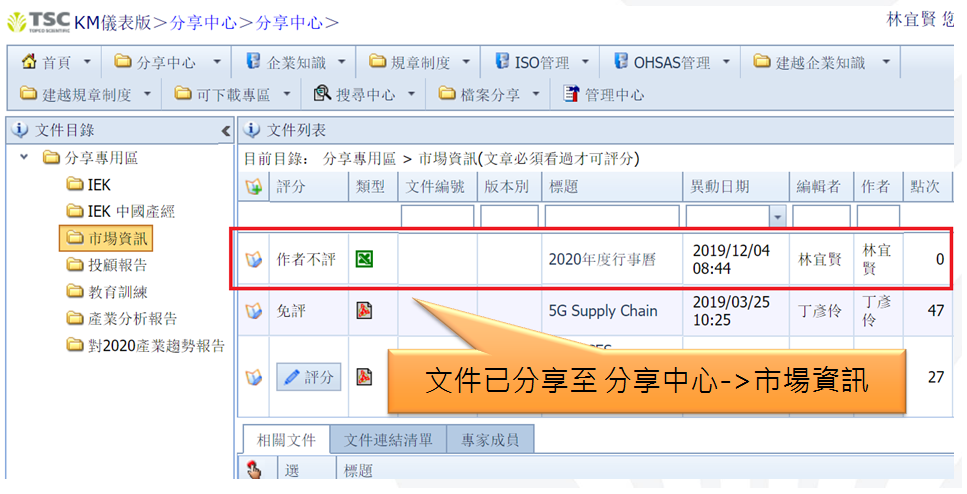
Task: Sort by the 點次 column header
Action: [x=923, y=187]
